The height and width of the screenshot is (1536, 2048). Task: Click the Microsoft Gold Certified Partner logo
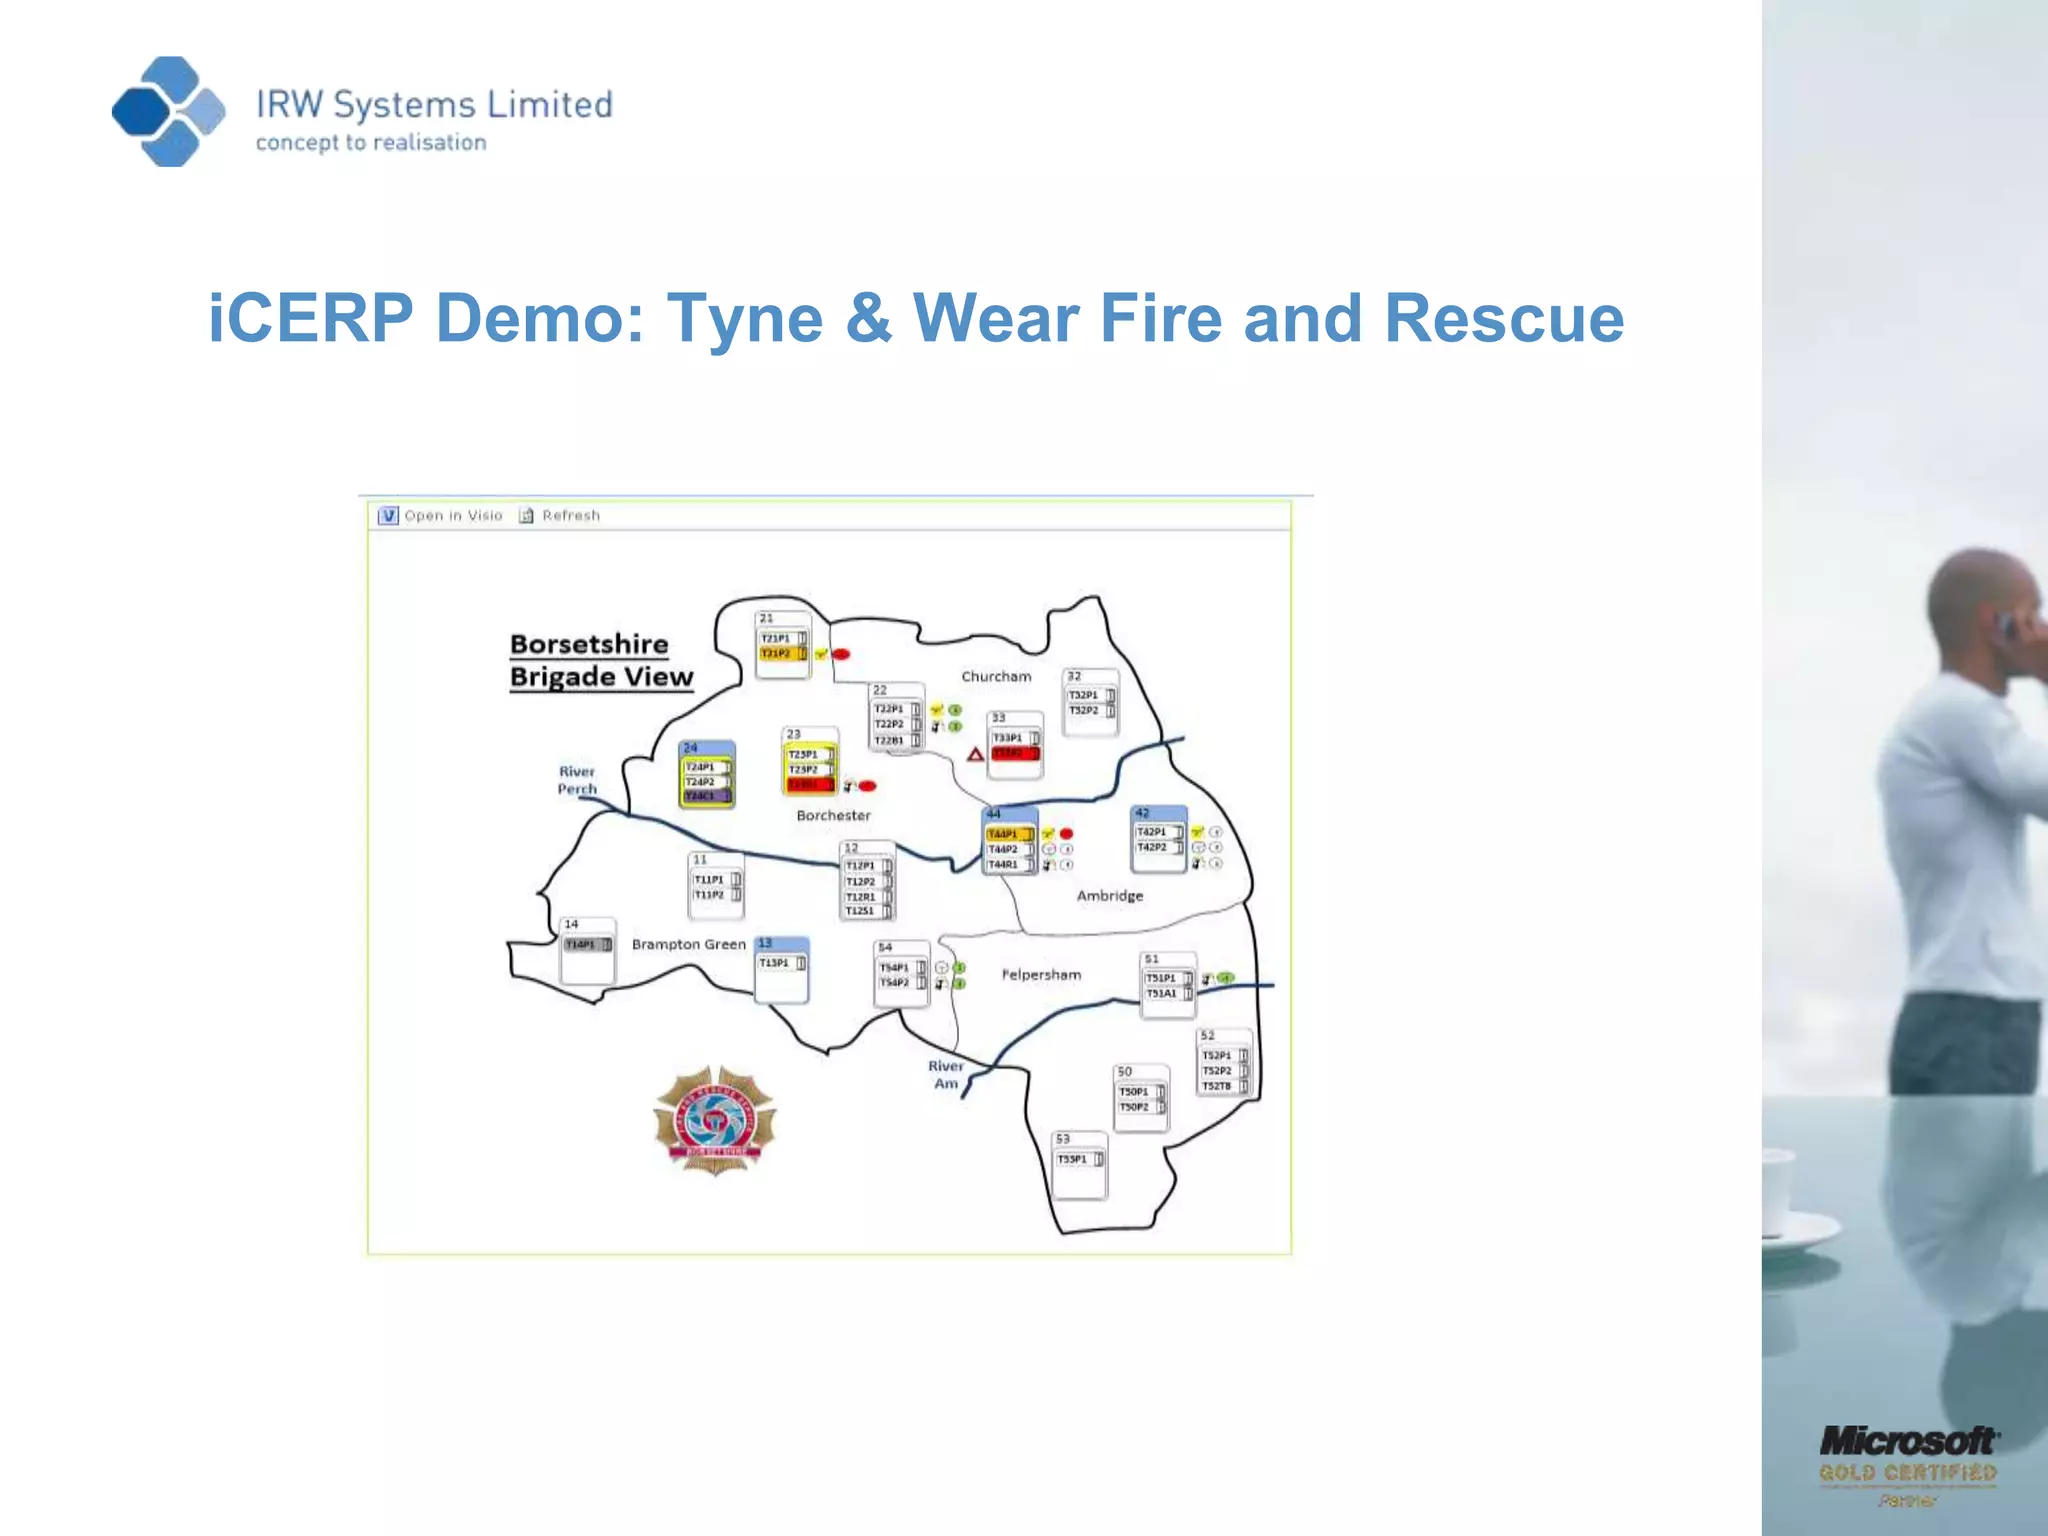1908,1466
